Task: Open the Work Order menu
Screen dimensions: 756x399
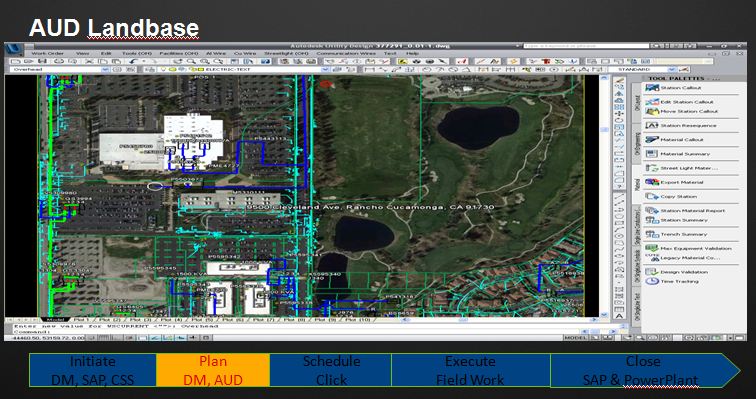Action: [x=47, y=53]
